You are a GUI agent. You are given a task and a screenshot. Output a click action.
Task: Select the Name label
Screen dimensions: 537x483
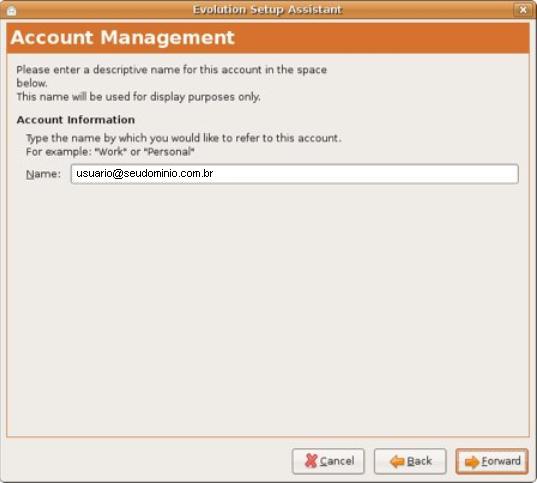tap(43, 174)
